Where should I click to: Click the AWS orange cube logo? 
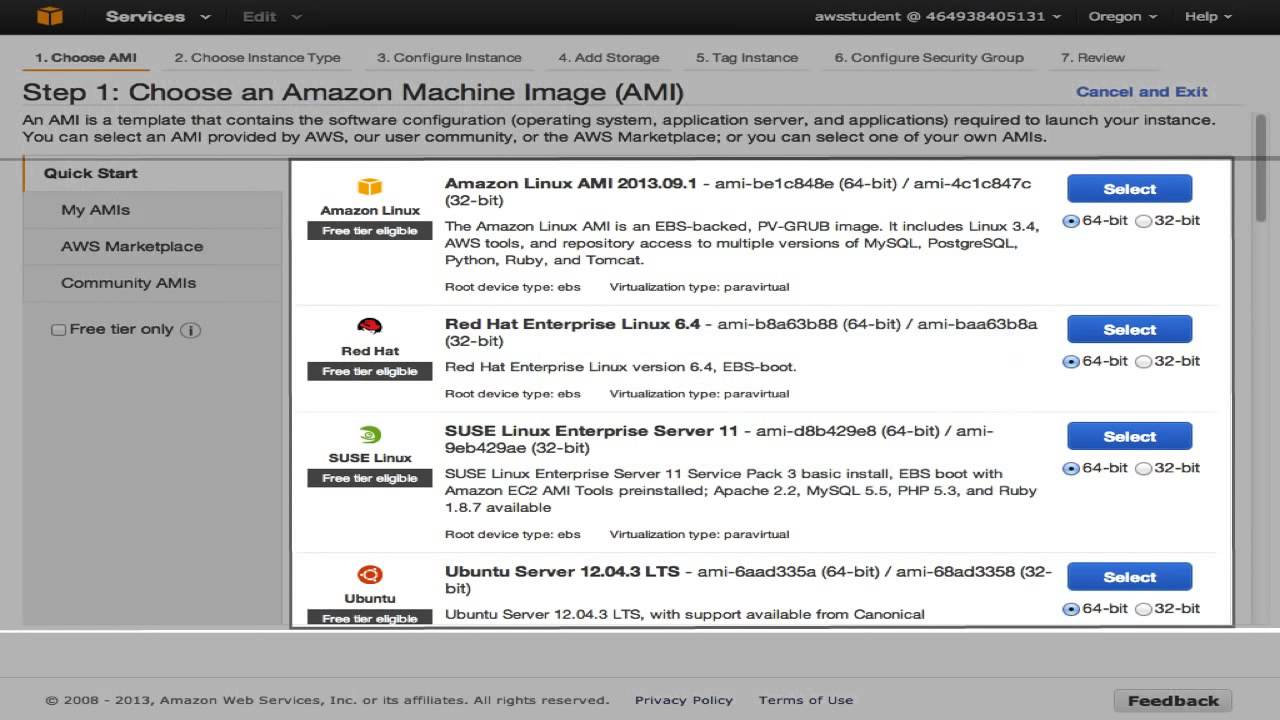49,15
